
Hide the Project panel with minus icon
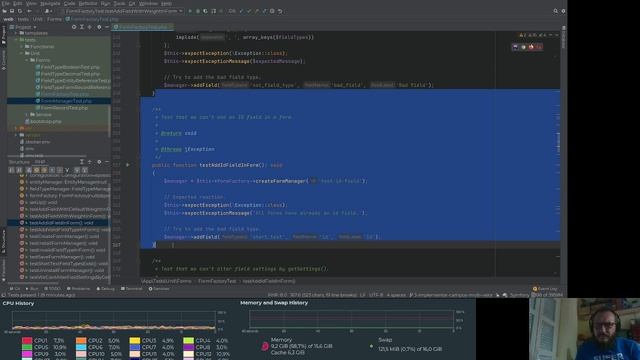(107, 27)
